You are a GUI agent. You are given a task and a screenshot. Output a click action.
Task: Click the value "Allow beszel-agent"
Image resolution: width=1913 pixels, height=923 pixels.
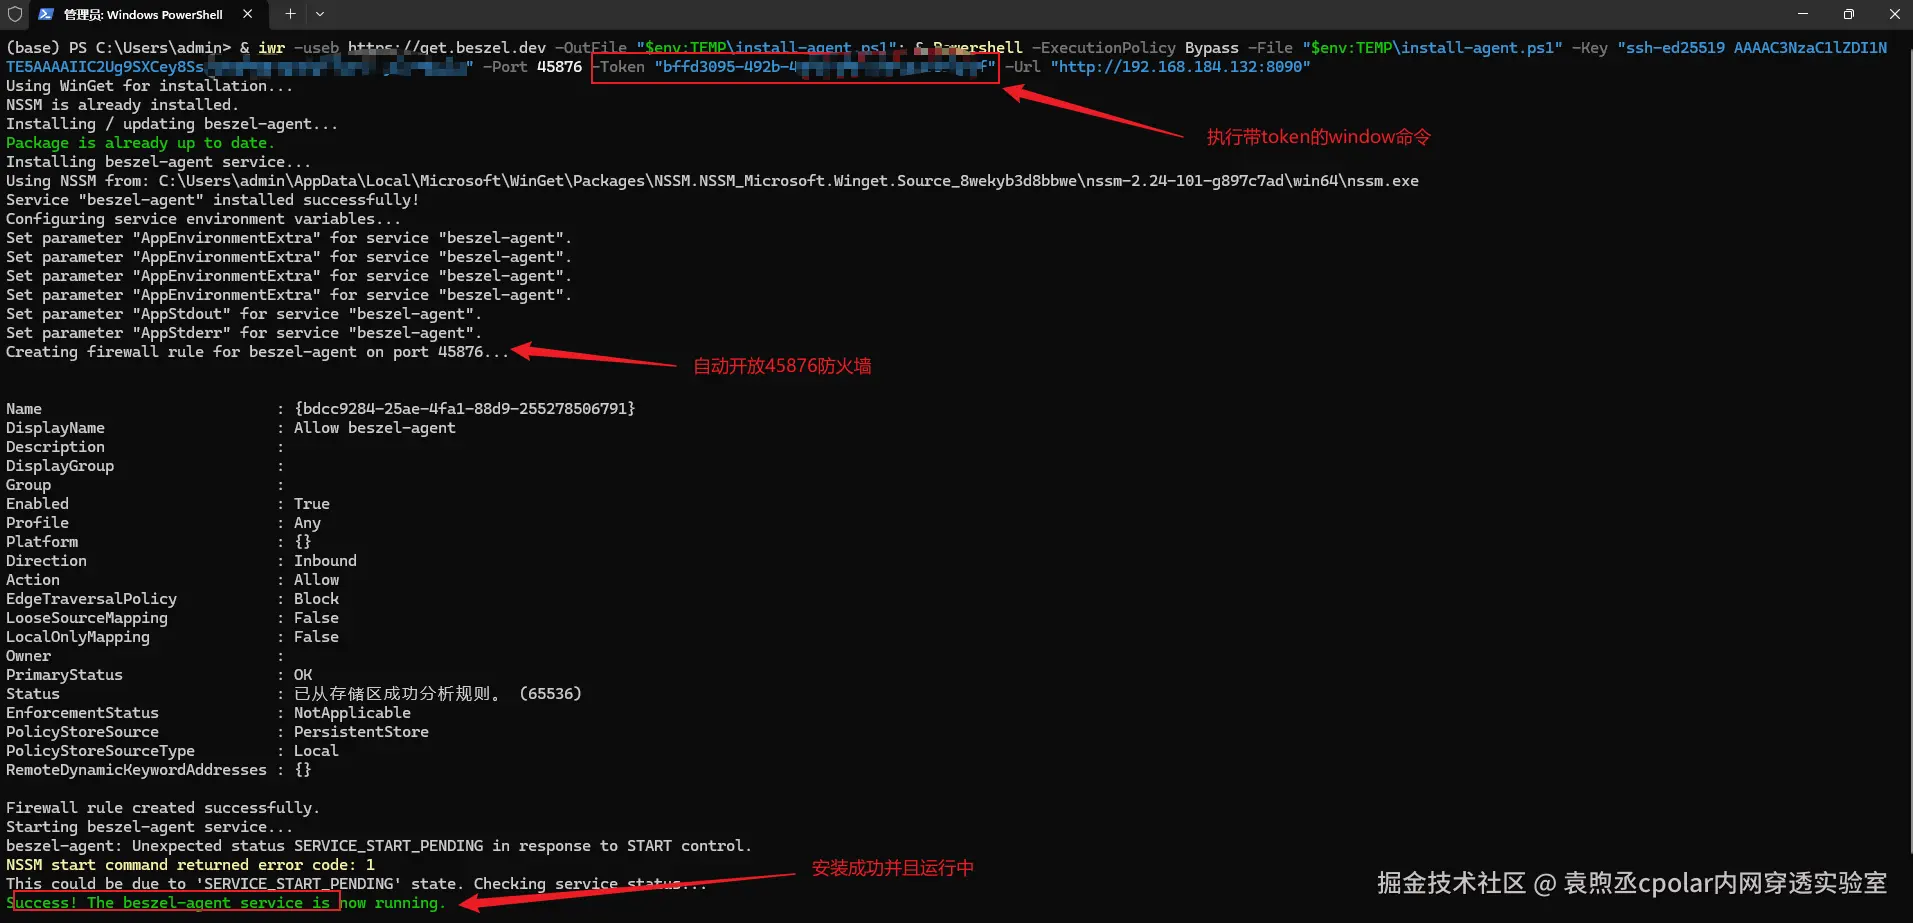pyautogui.click(x=375, y=428)
